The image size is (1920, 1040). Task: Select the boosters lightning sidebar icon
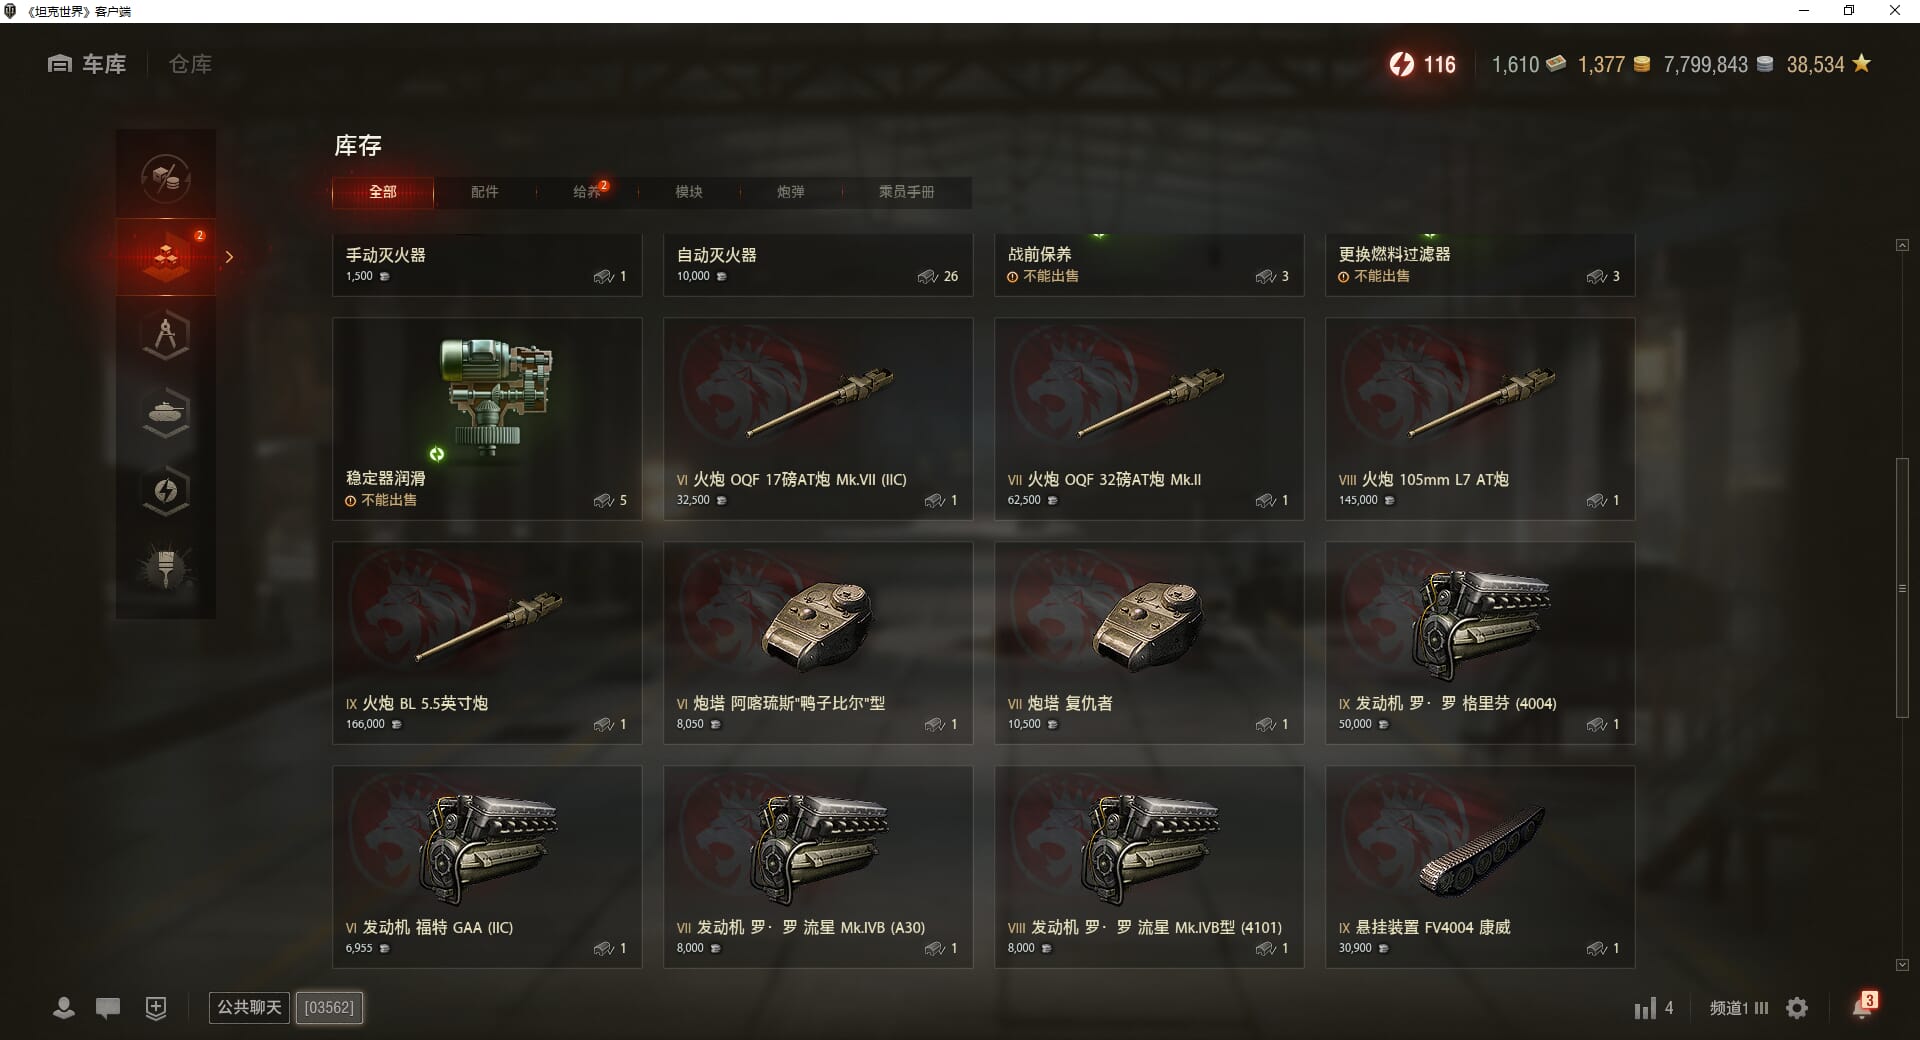click(x=166, y=491)
